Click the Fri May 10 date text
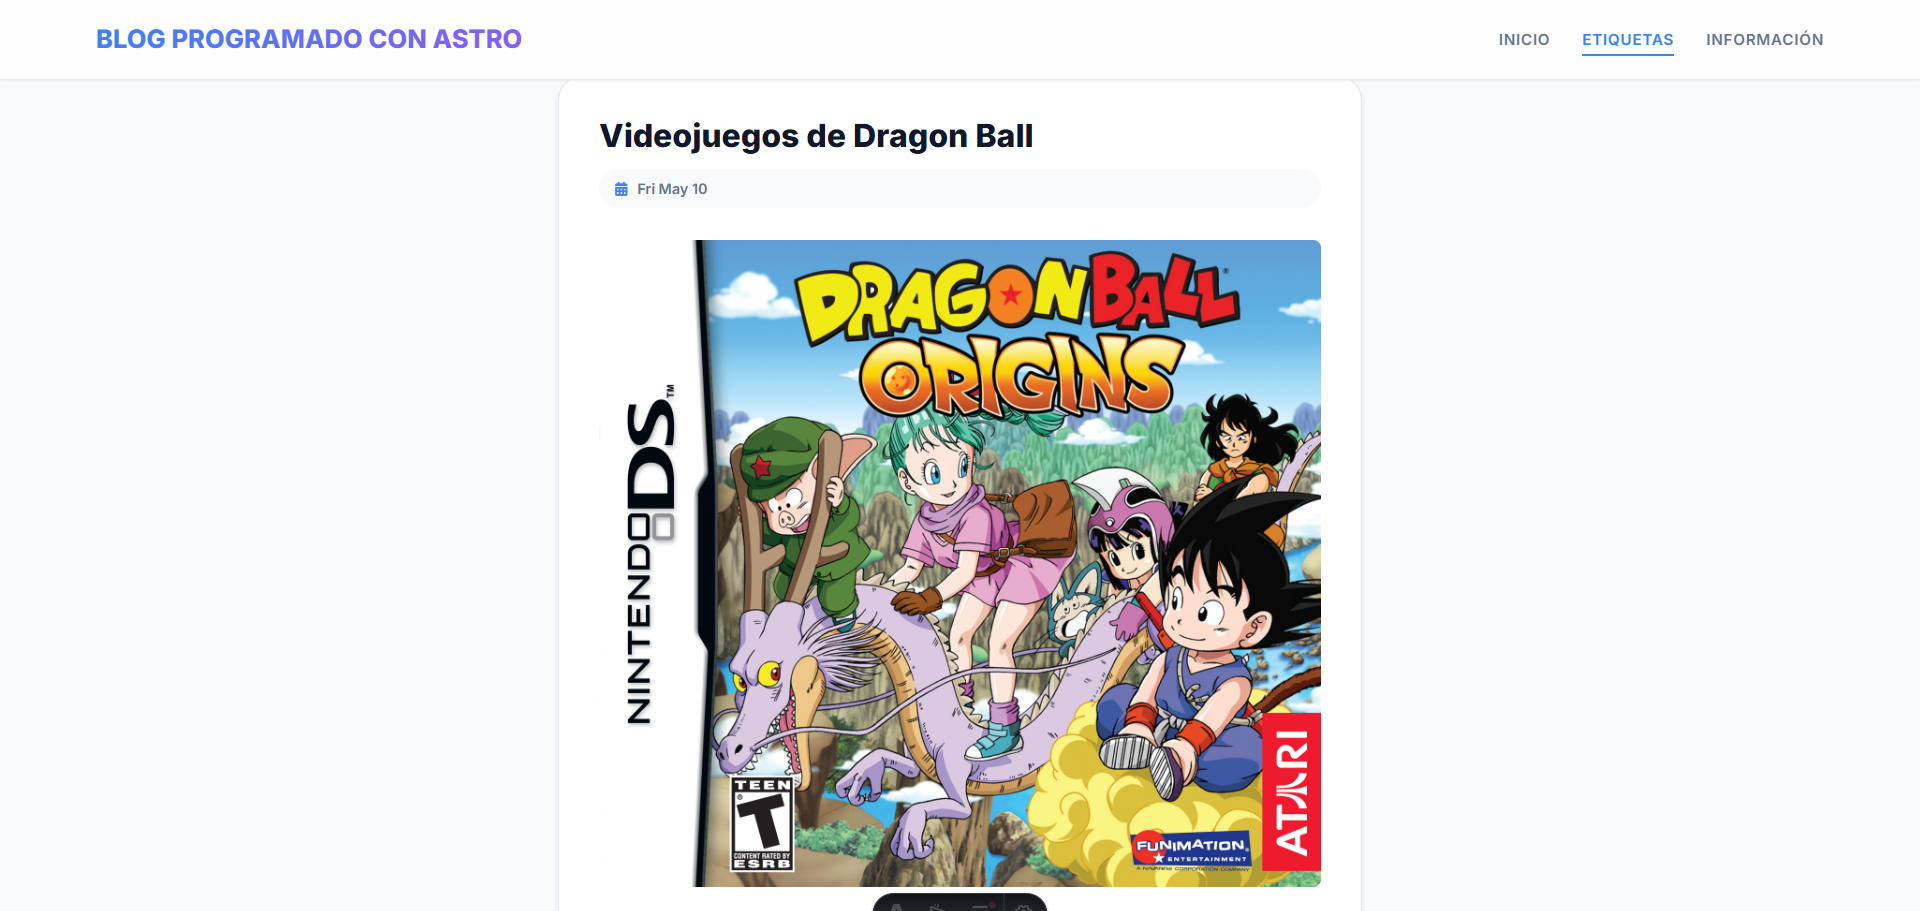 (672, 189)
